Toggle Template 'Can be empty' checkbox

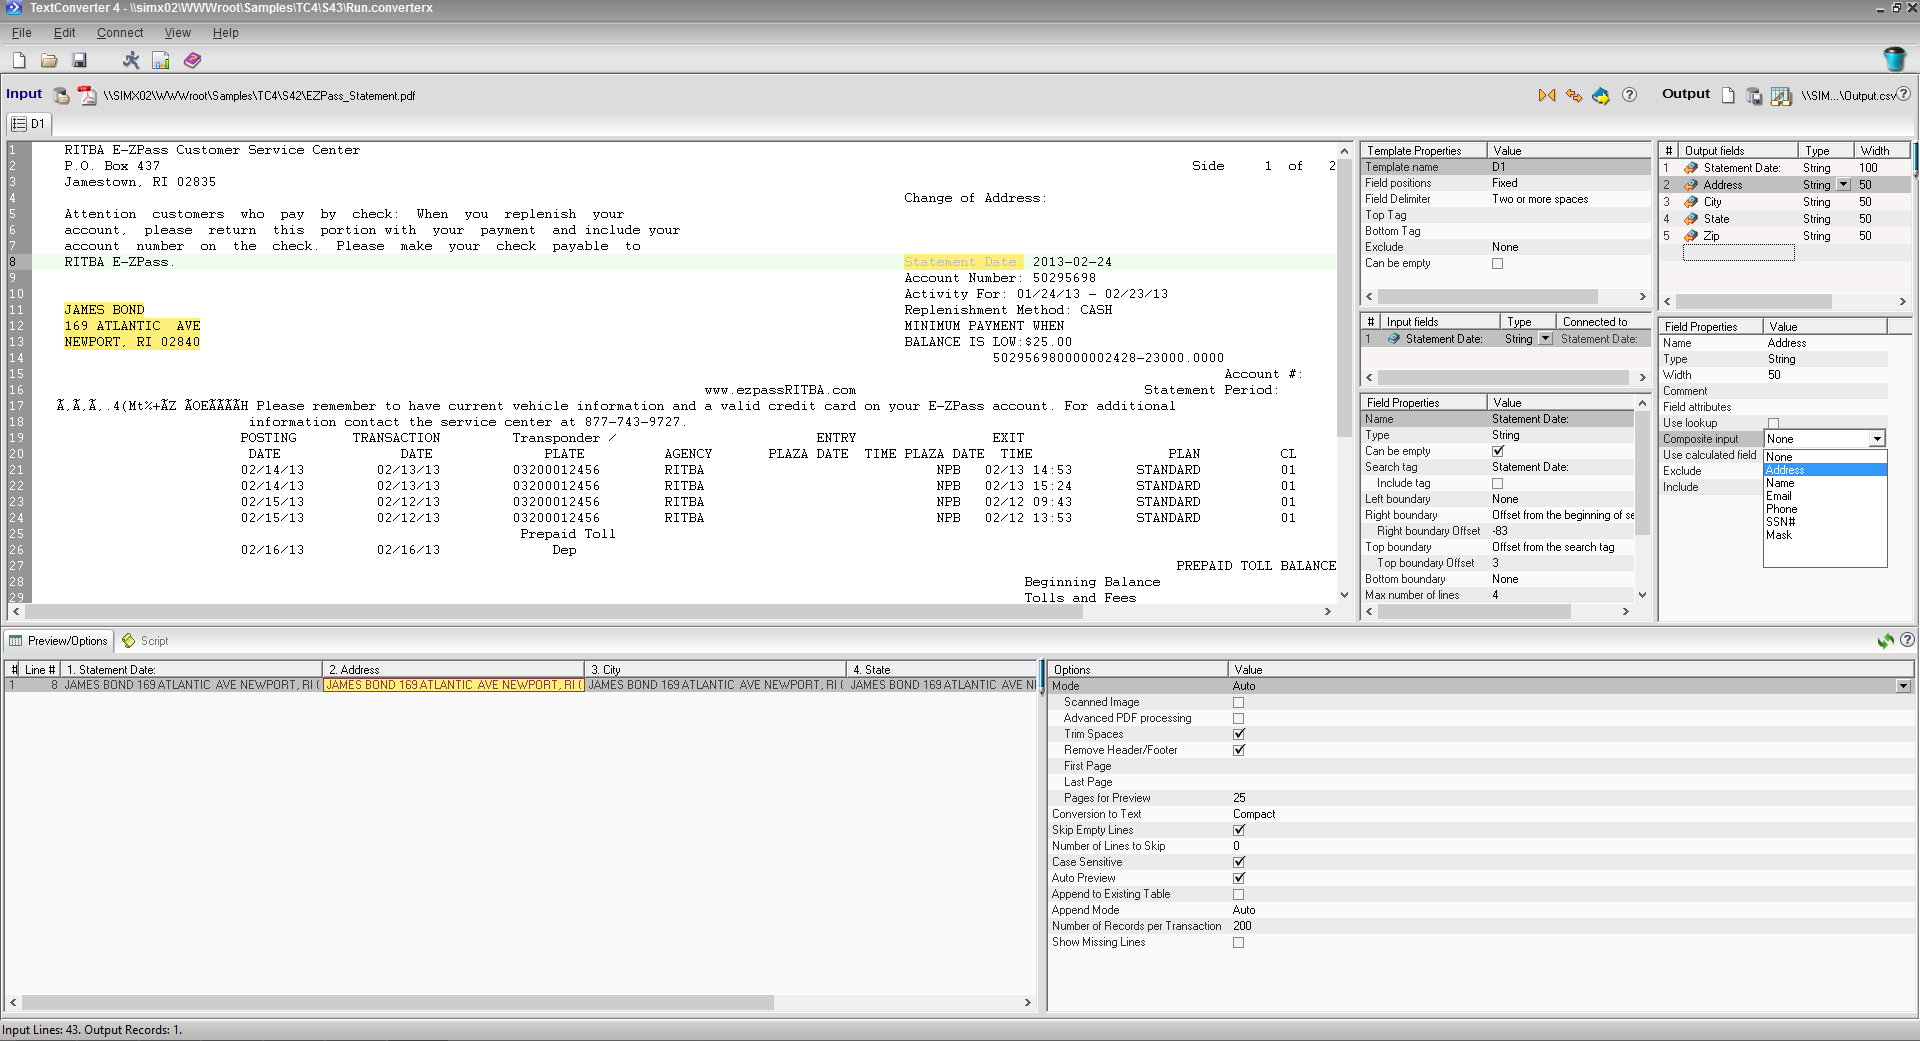[1497, 264]
